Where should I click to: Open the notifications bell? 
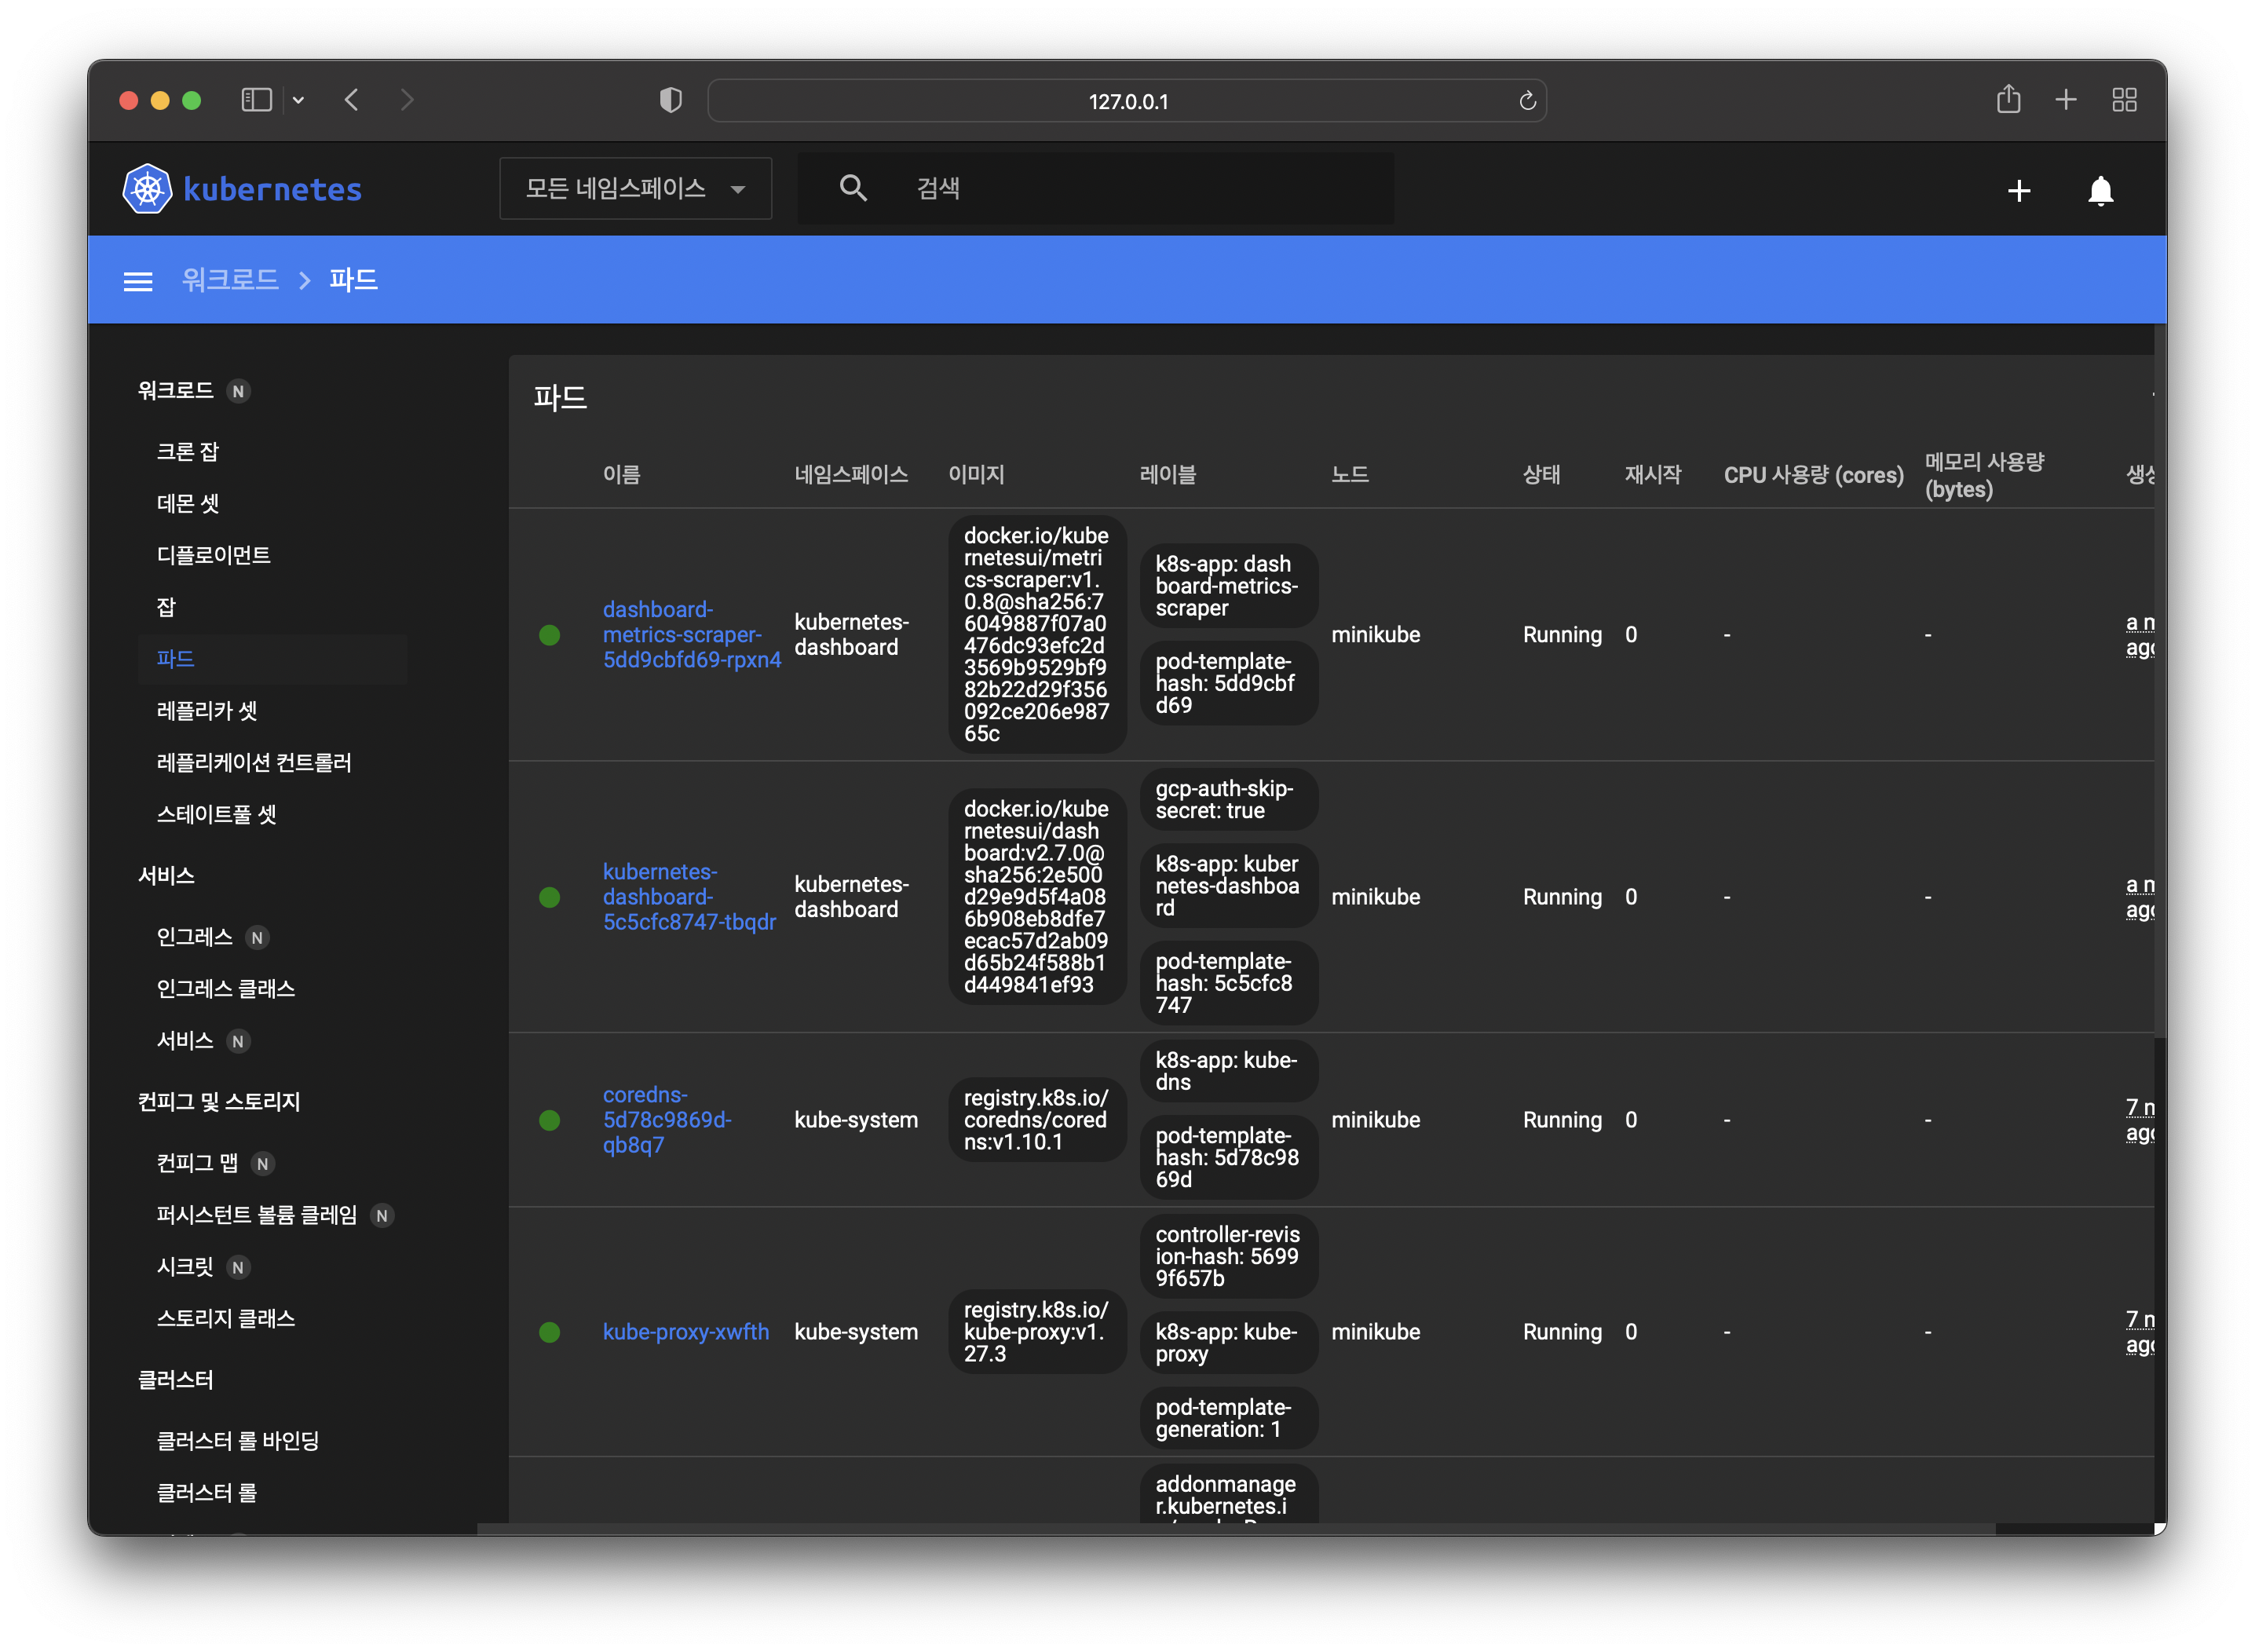click(x=2100, y=191)
